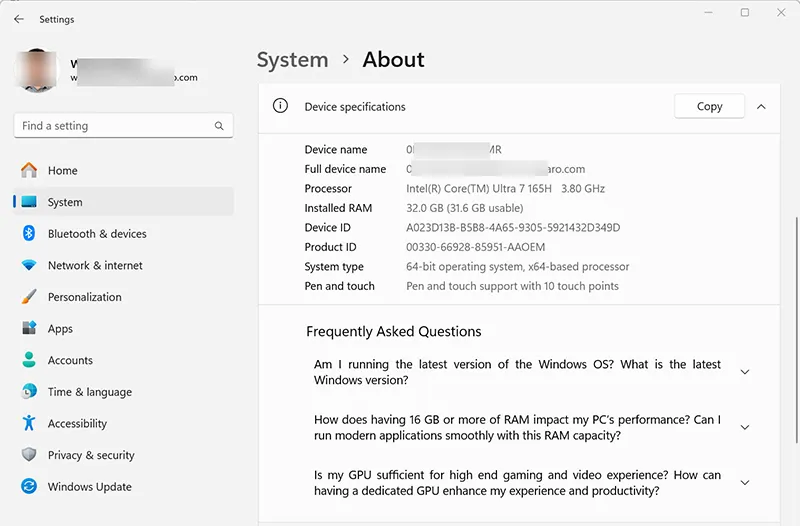Click the Processor value Intel Core Ultra 7
Viewport: 800px width, 526px height.
pos(505,189)
